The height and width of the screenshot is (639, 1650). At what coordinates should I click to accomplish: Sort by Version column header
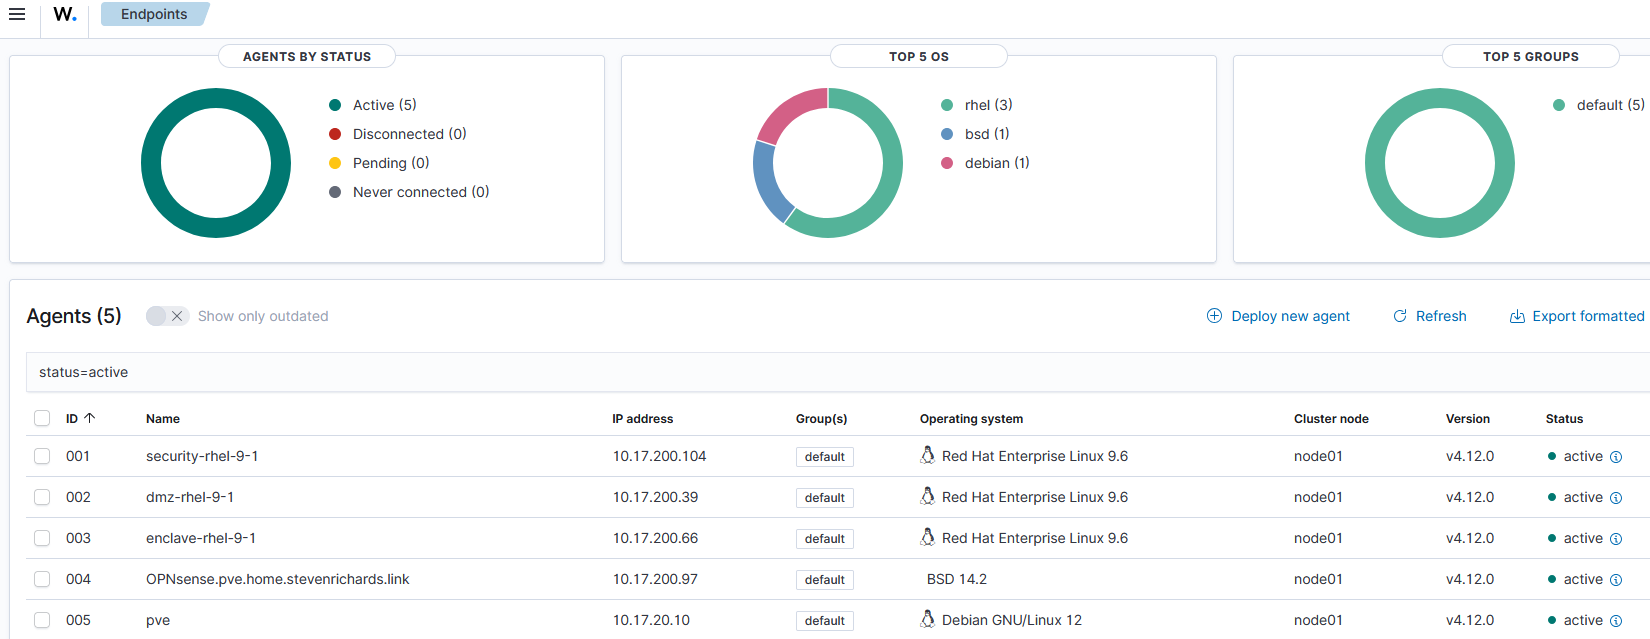(1468, 419)
